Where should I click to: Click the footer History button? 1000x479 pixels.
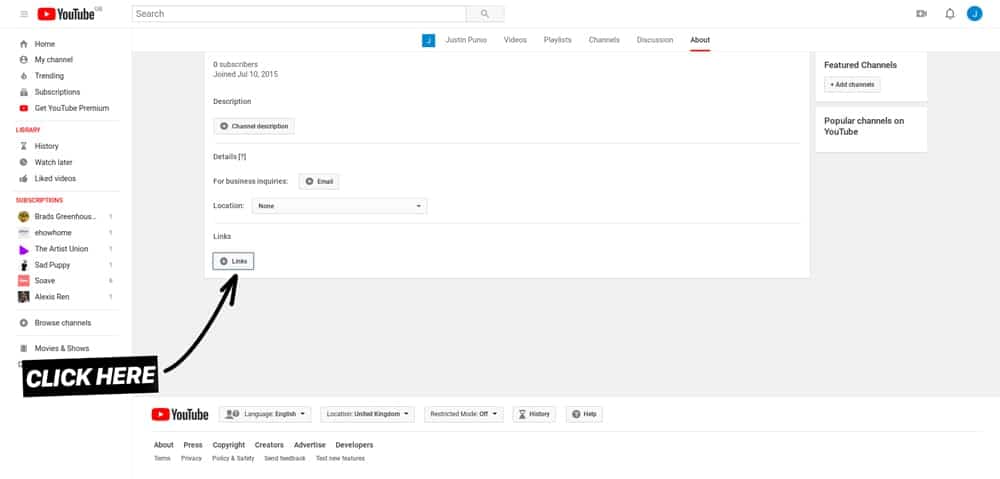pos(534,414)
